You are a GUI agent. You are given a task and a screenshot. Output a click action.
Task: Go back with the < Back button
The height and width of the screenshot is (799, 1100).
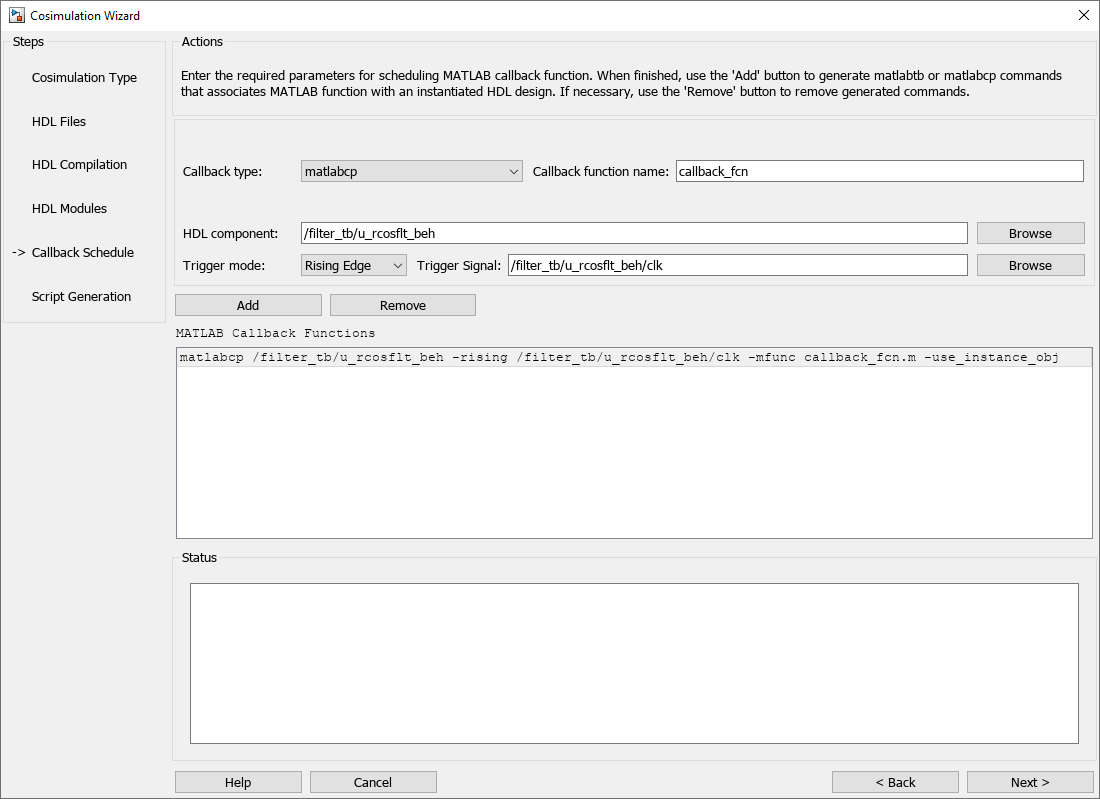tap(895, 782)
